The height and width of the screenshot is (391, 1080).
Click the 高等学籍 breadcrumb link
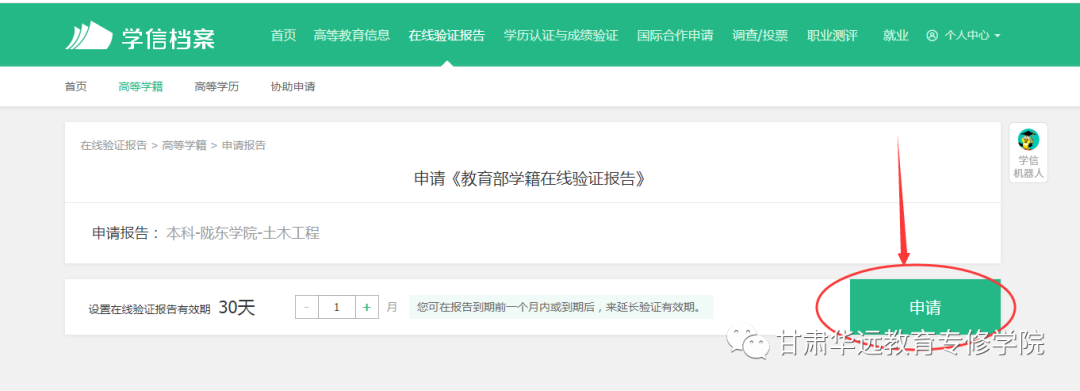(x=185, y=145)
